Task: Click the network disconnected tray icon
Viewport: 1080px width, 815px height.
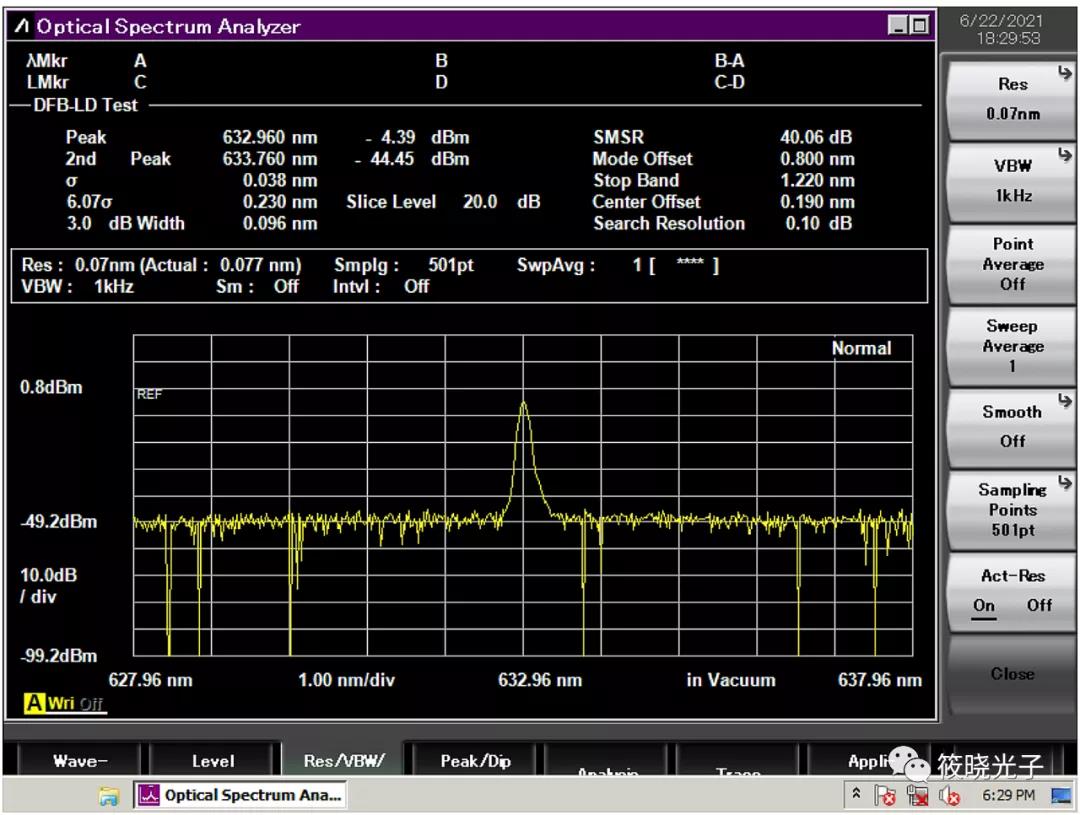Action: point(917,796)
